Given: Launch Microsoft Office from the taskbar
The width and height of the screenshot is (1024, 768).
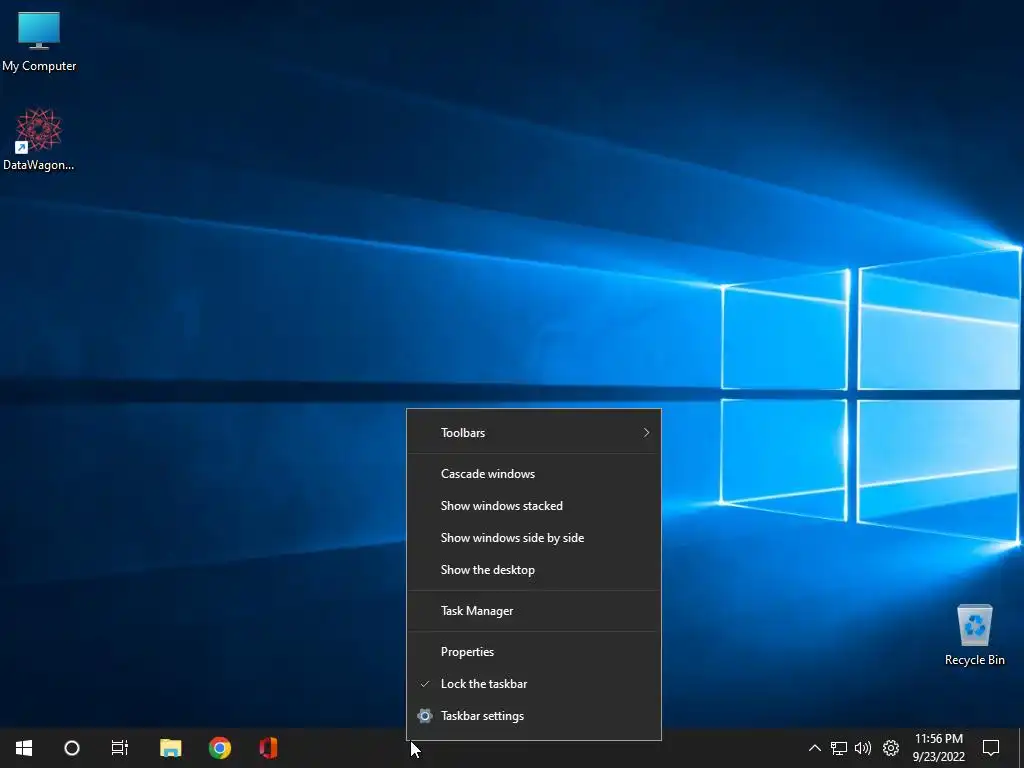Looking at the screenshot, I should point(268,748).
